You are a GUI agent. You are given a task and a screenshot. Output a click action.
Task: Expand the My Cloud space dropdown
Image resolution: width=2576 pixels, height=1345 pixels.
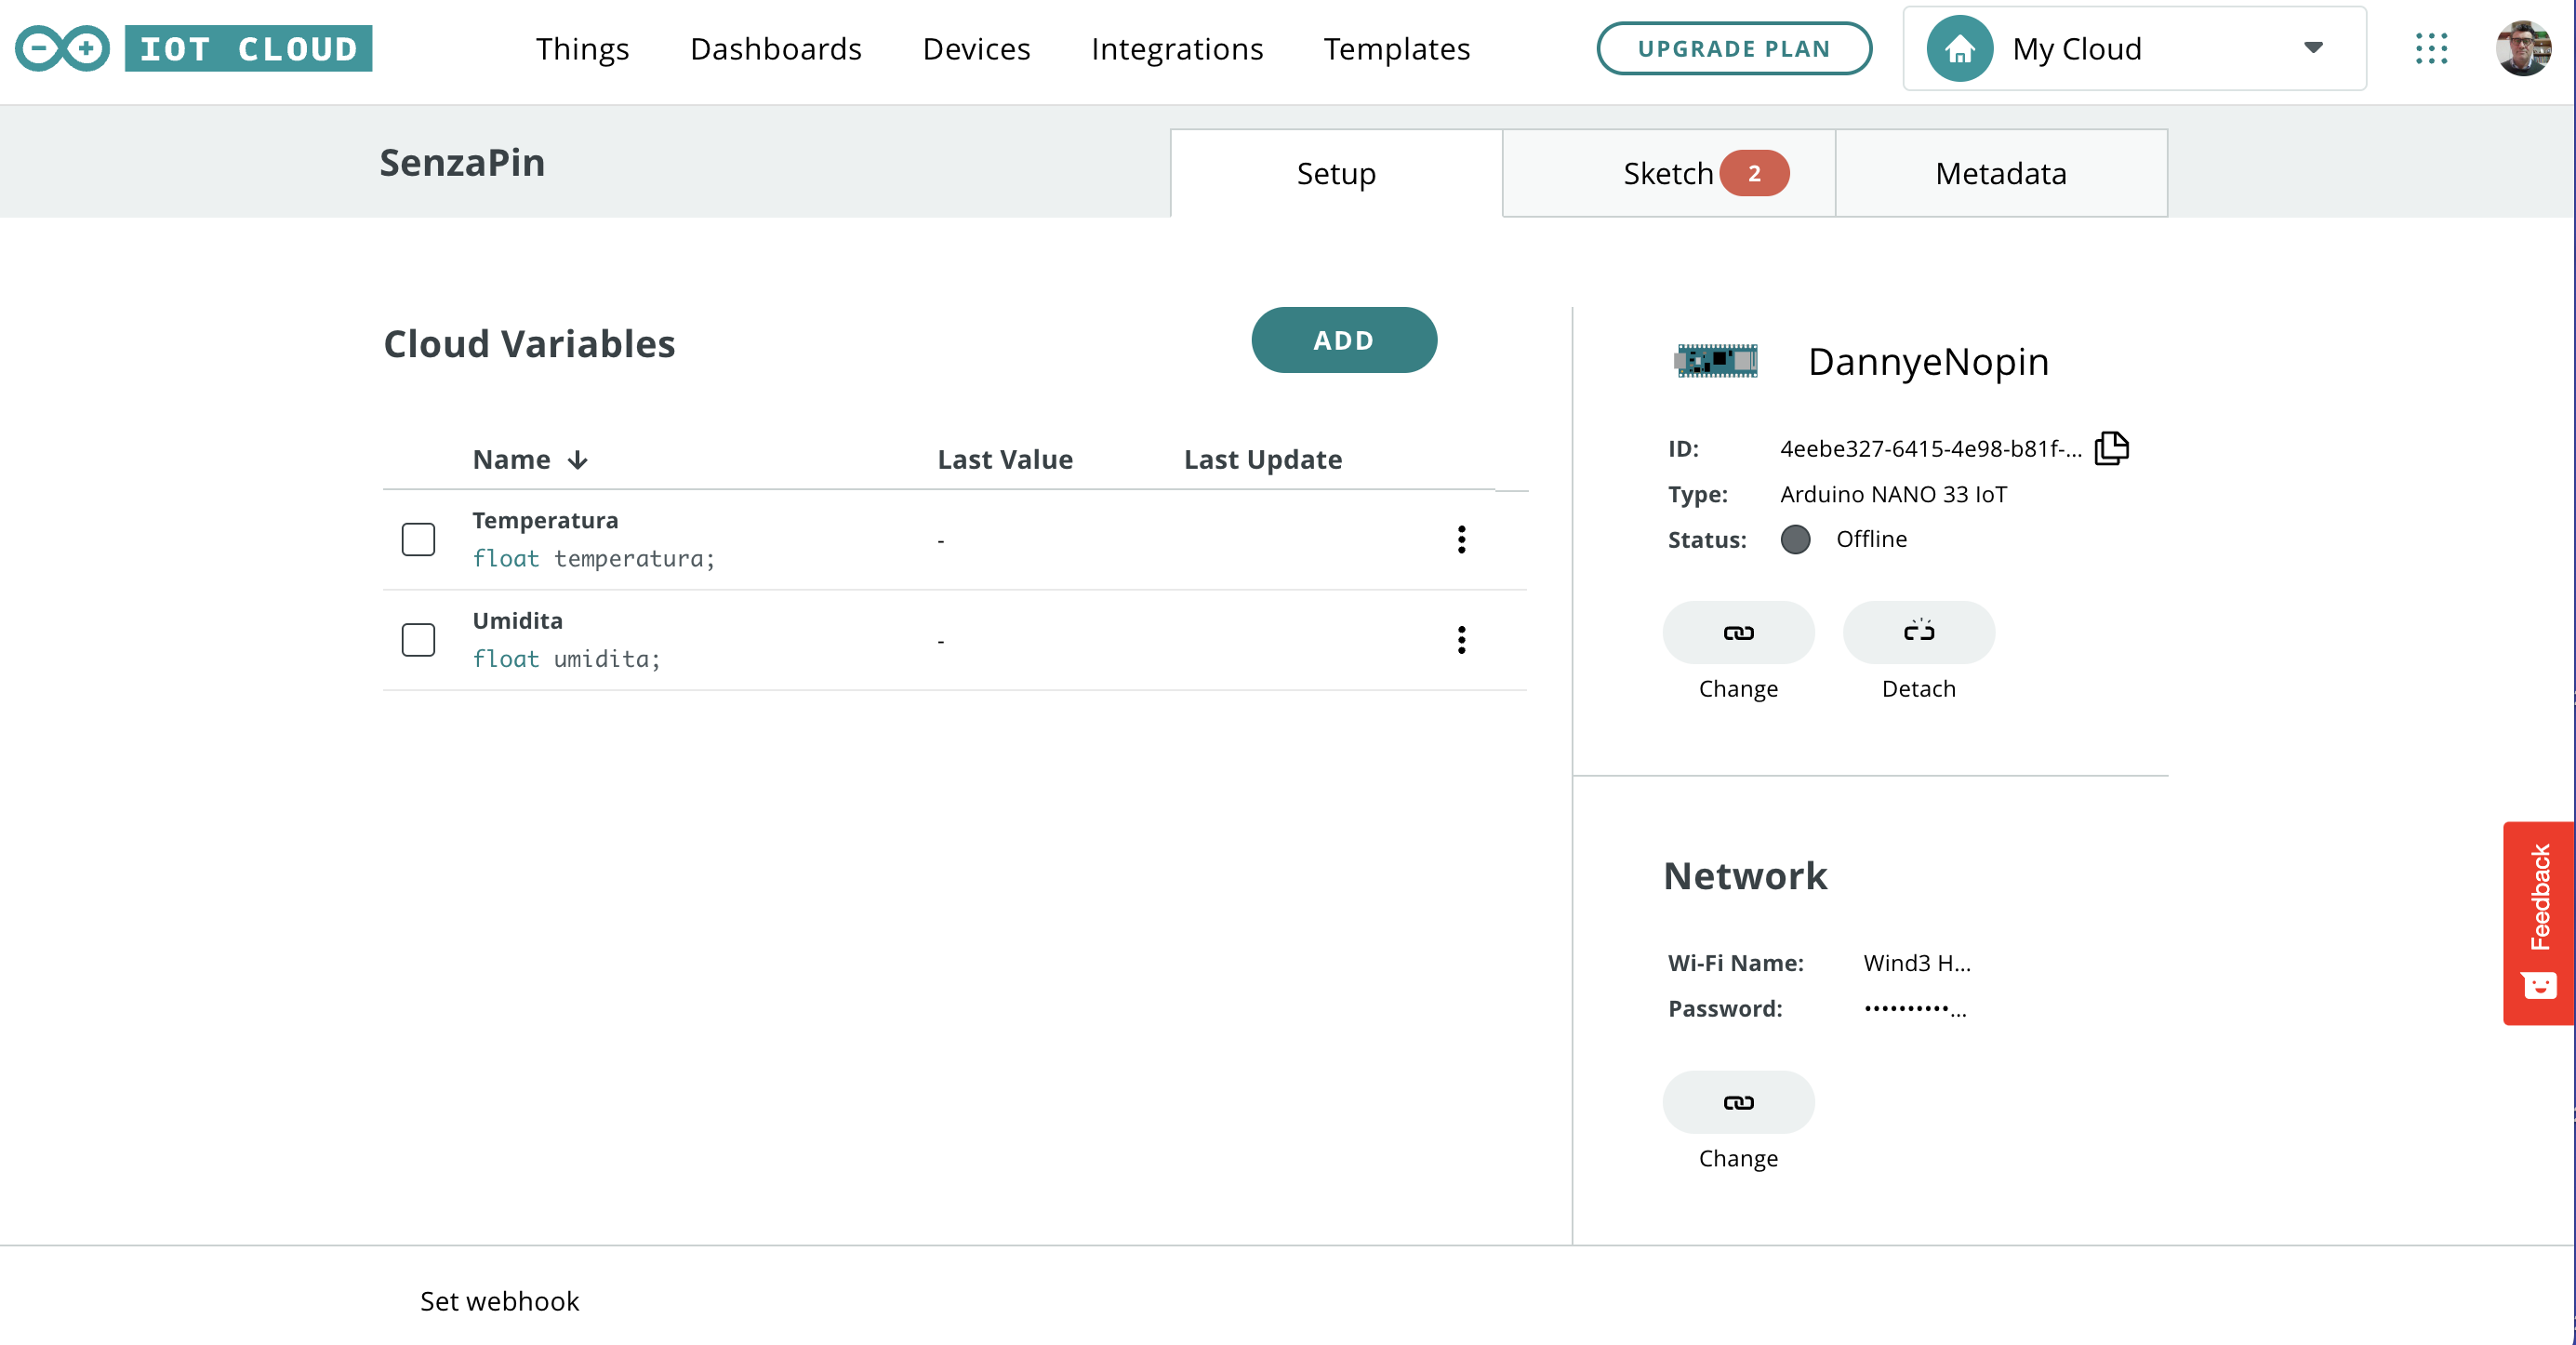coord(2312,48)
